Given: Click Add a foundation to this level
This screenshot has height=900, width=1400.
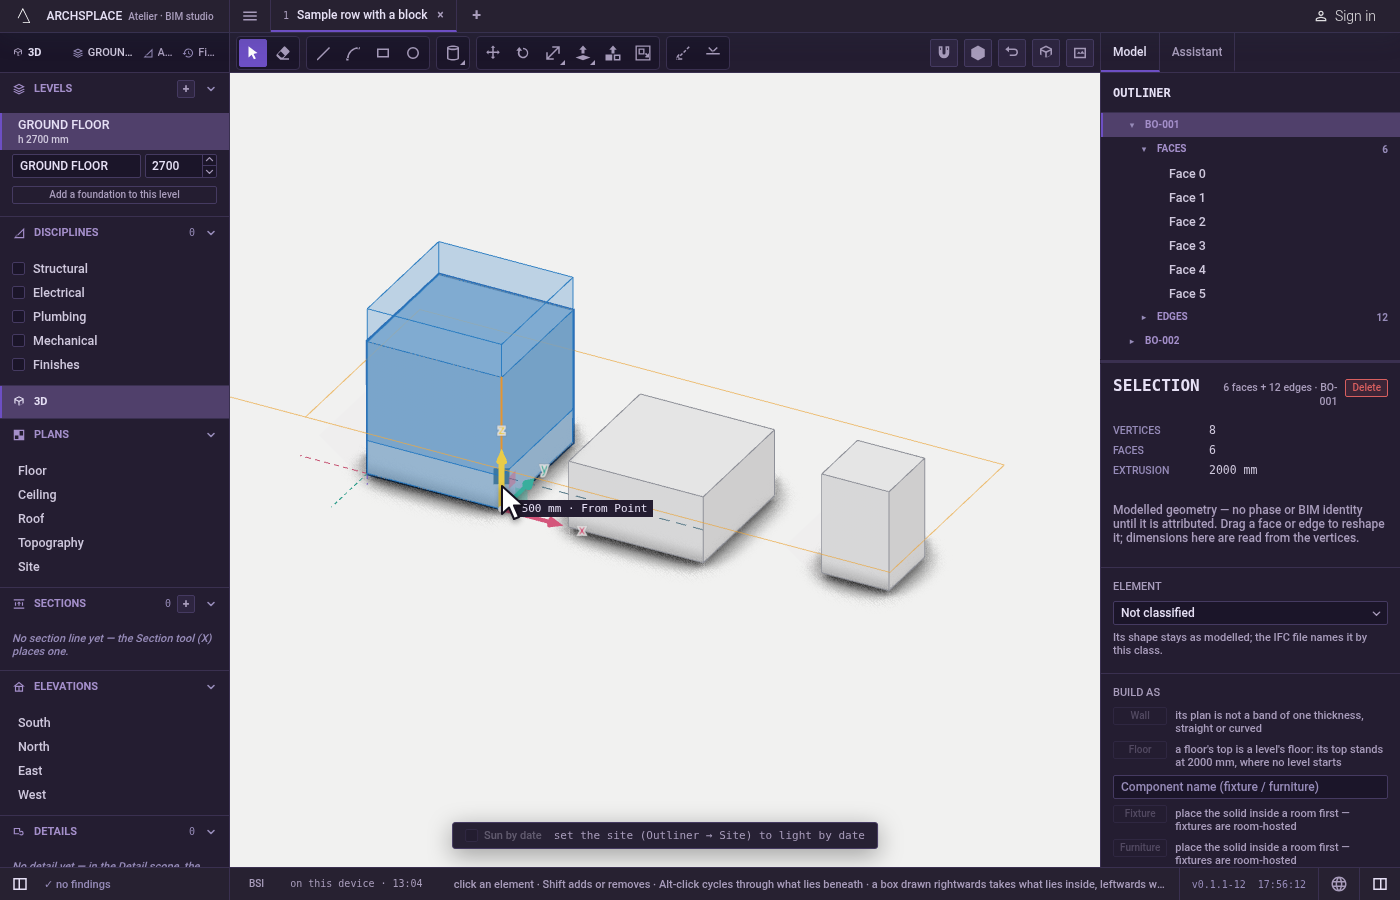Looking at the screenshot, I should pyautogui.click(x=114, y=195).
